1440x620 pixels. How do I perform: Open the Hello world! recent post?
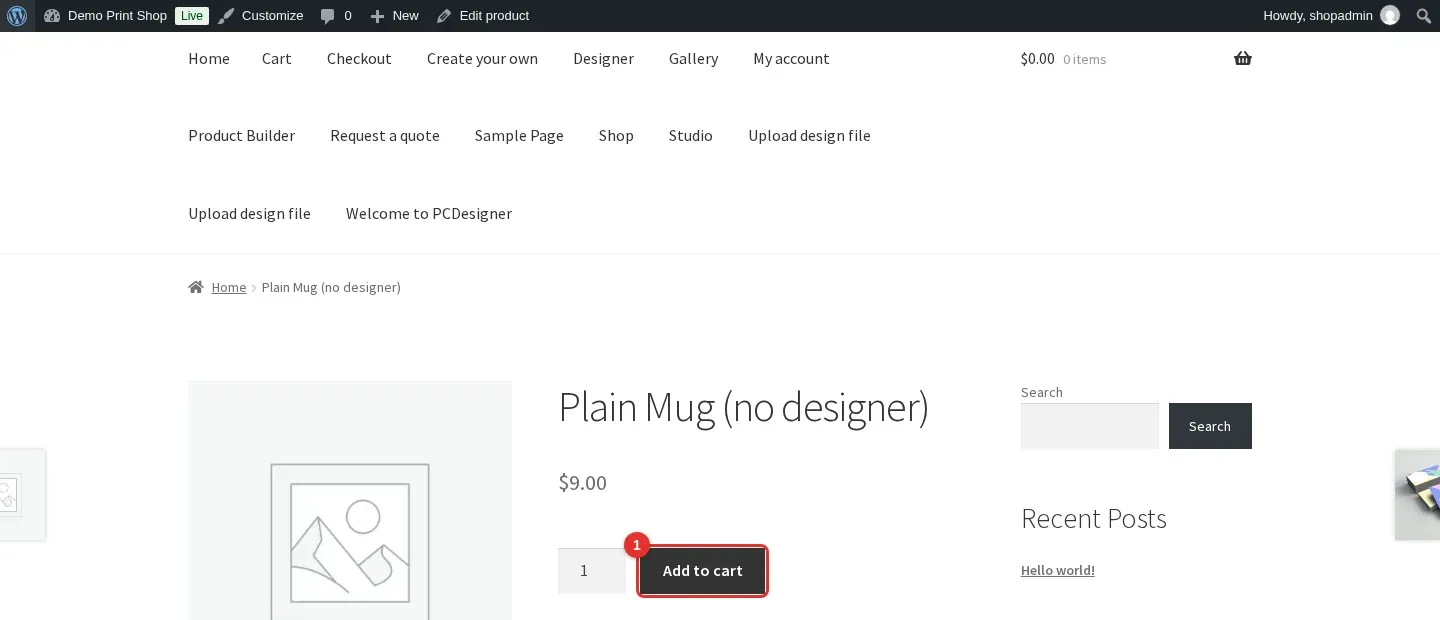(x=1058, y=570)
